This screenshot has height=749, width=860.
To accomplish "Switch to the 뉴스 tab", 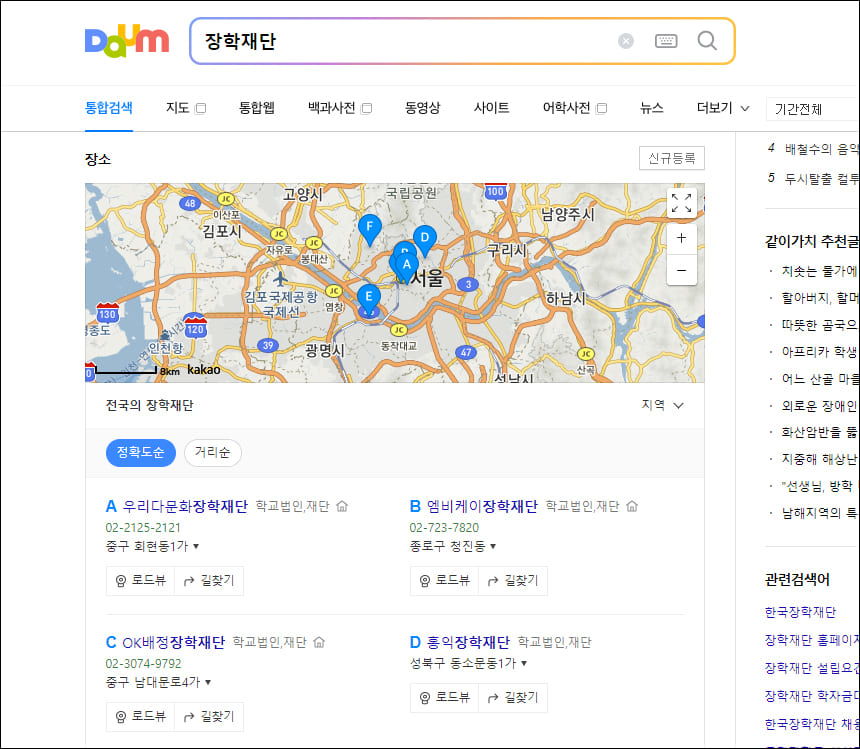I will pyautogui.click(x=651, y=108).
